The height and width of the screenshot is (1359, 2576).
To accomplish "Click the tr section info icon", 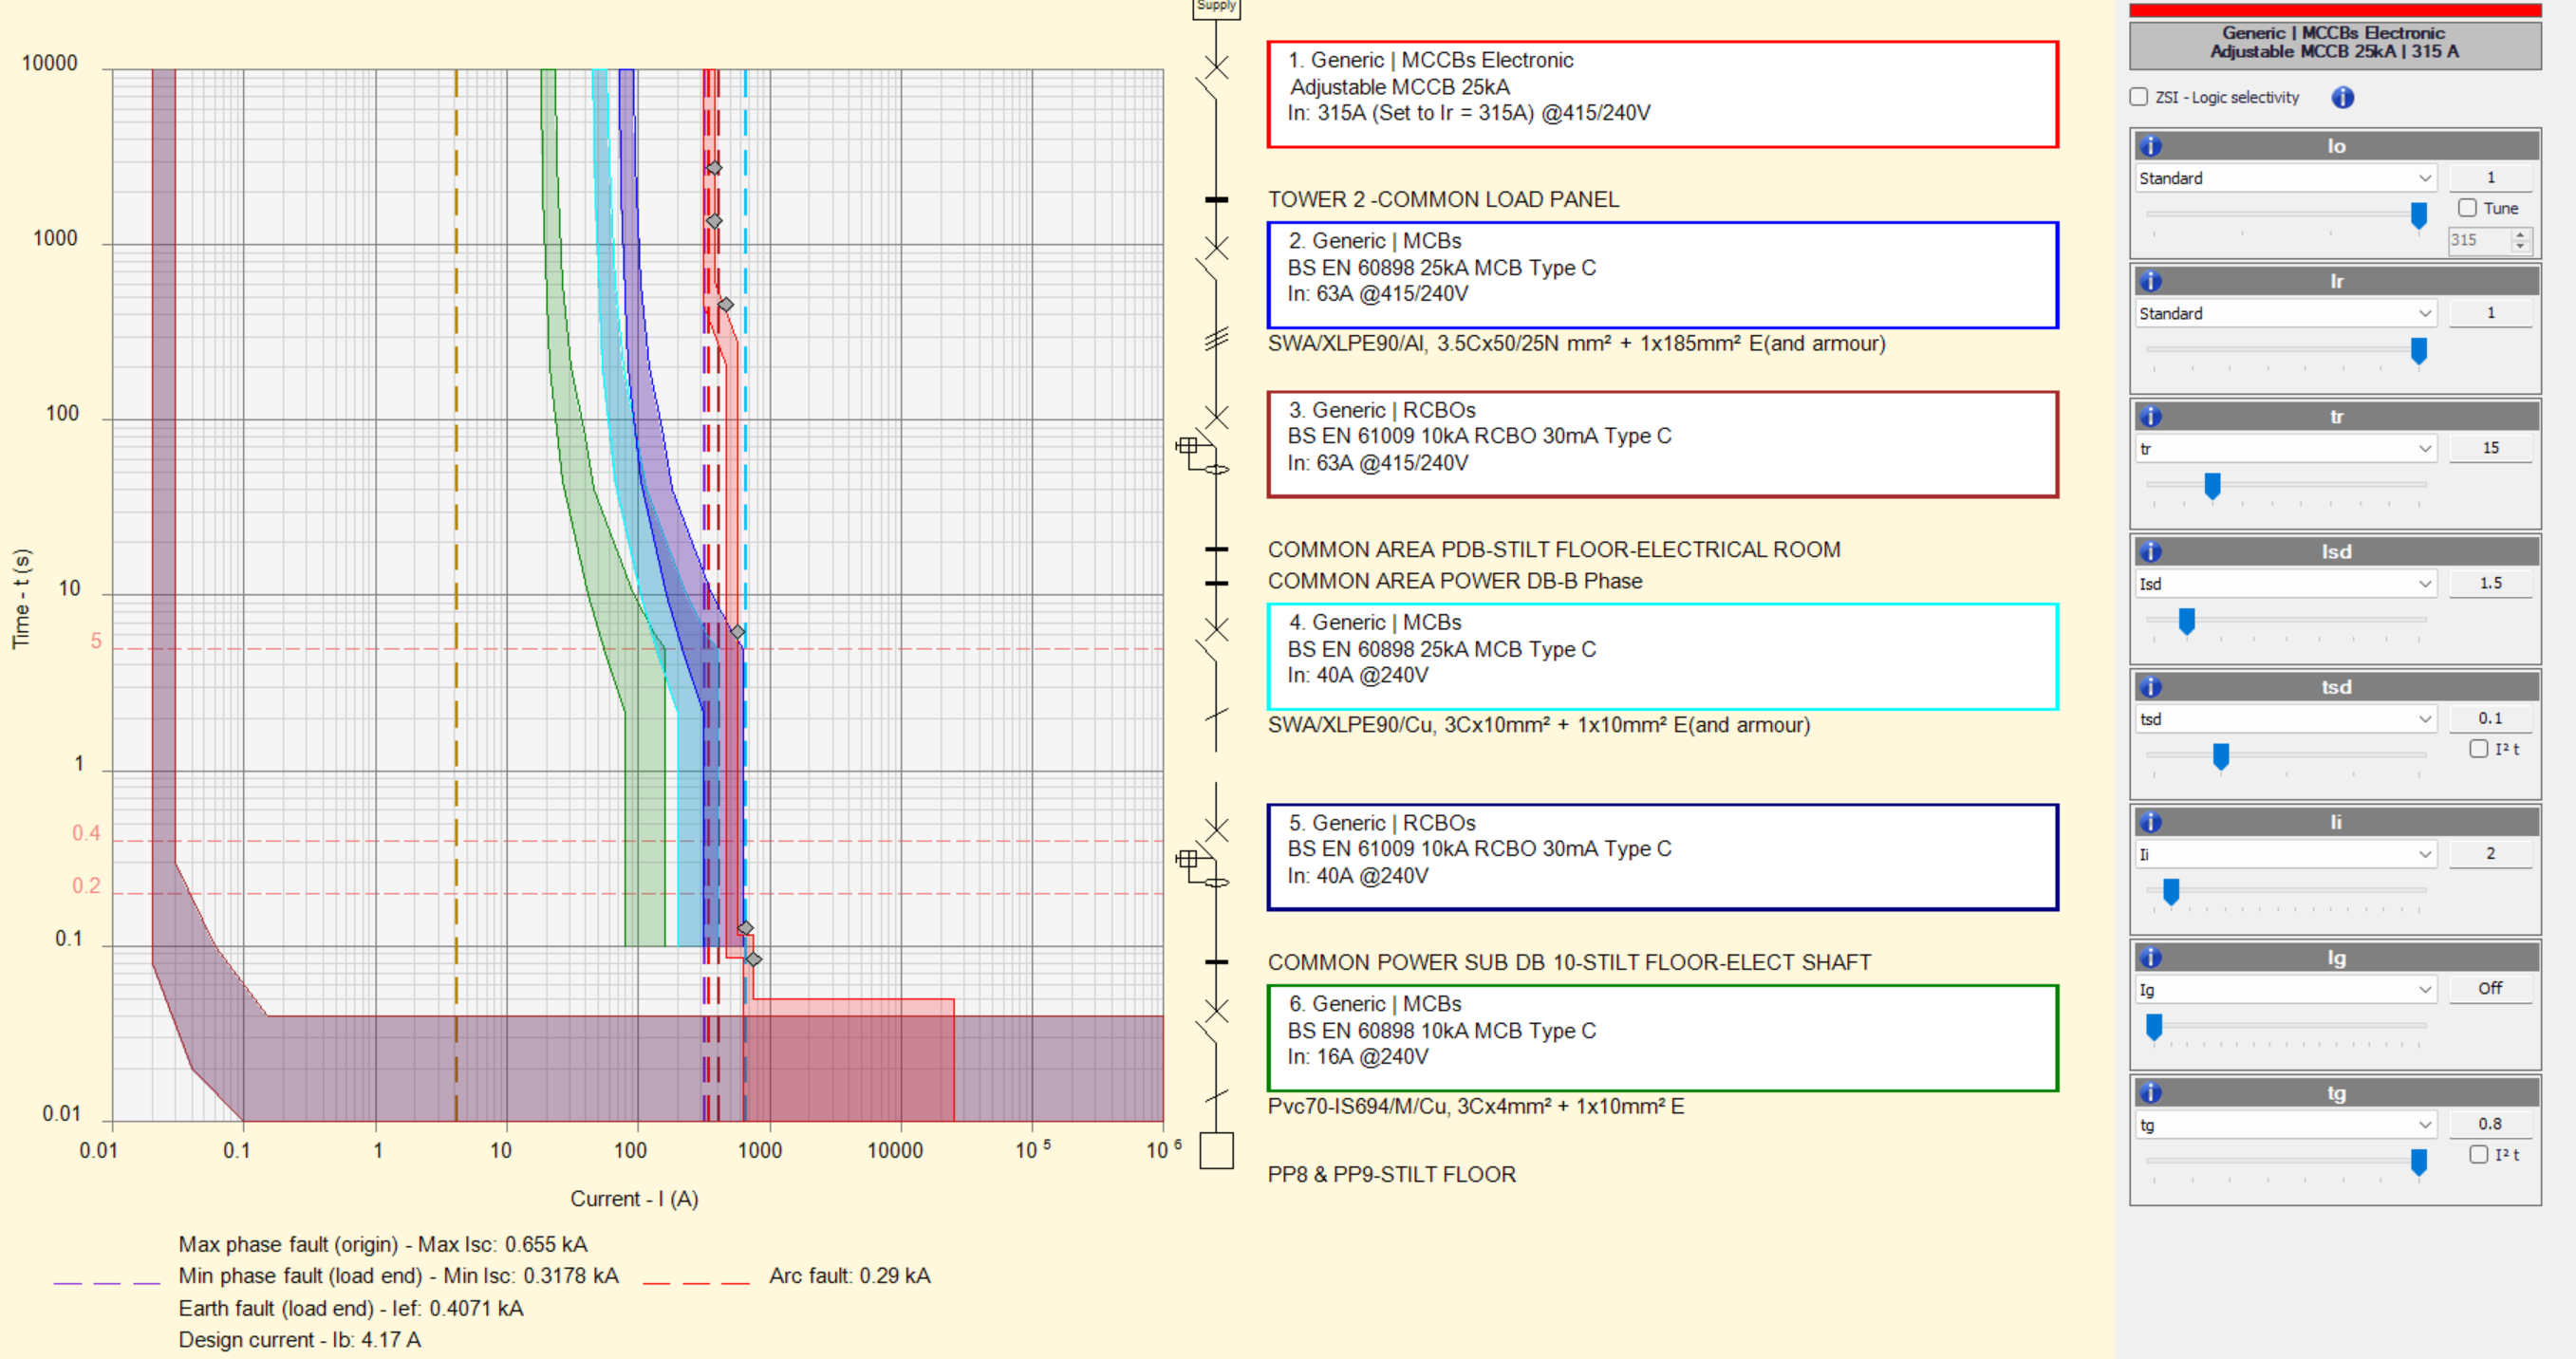I will tap(2151, 416).
